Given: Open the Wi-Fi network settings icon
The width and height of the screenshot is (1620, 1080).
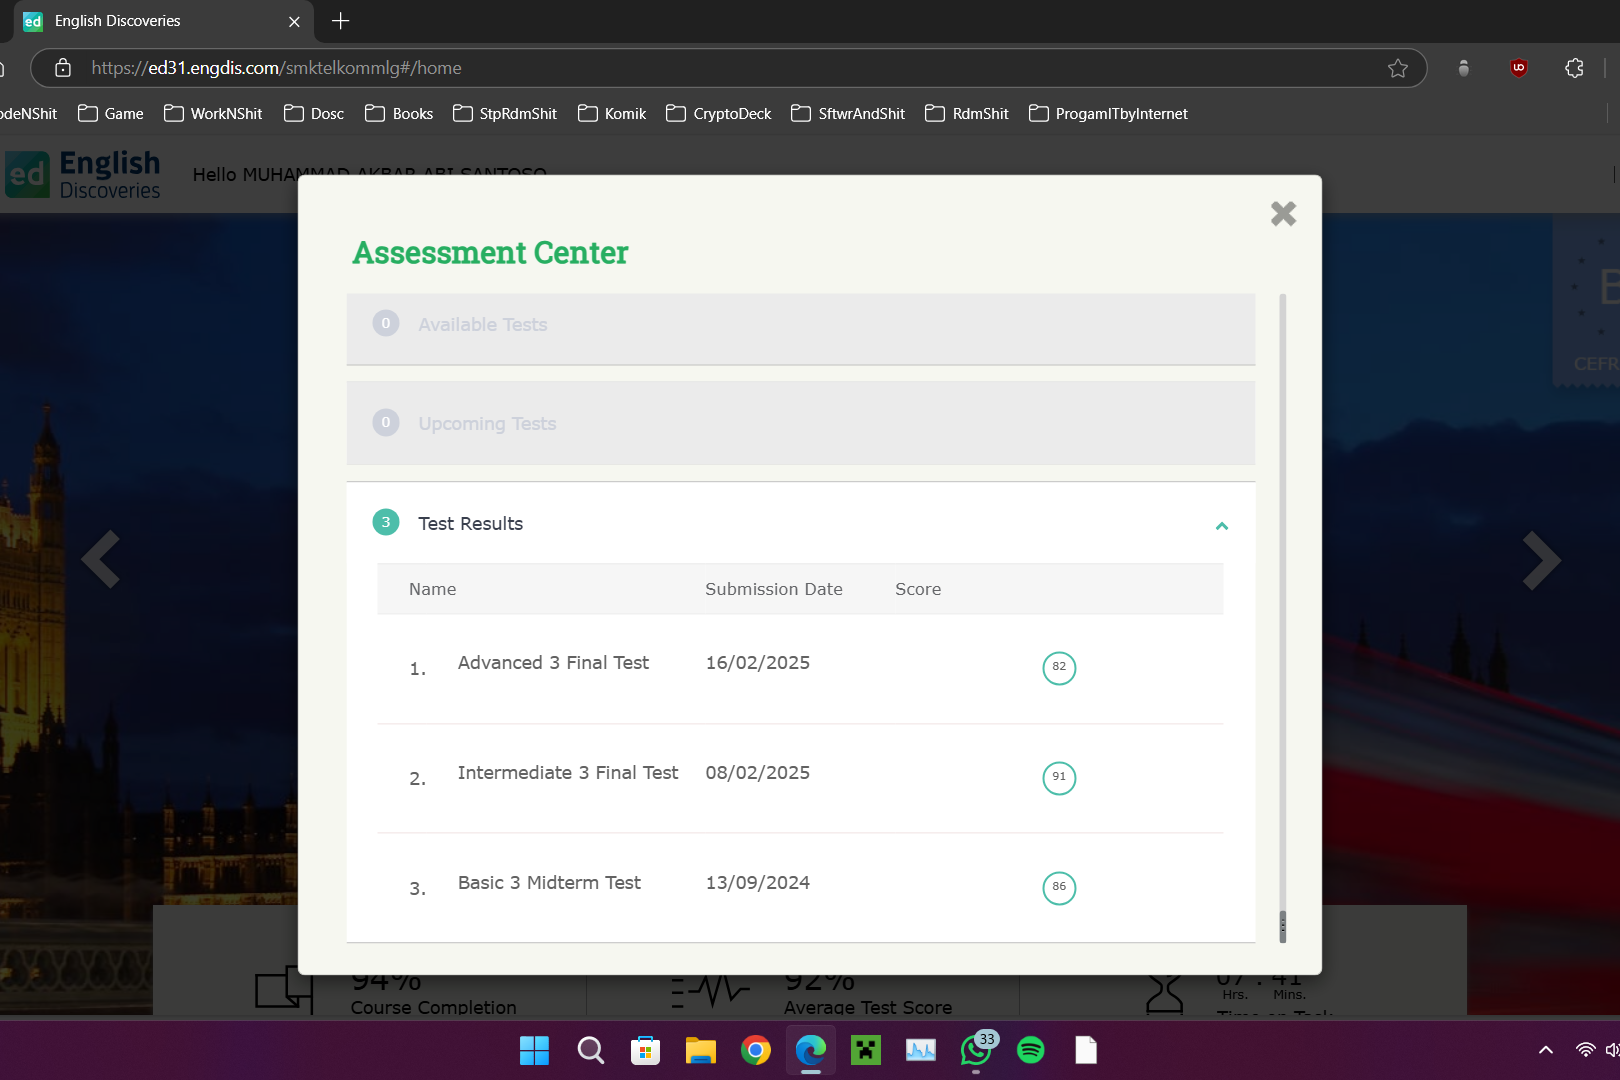Looking at the screenshot, I should (x=1585, y=1050).
